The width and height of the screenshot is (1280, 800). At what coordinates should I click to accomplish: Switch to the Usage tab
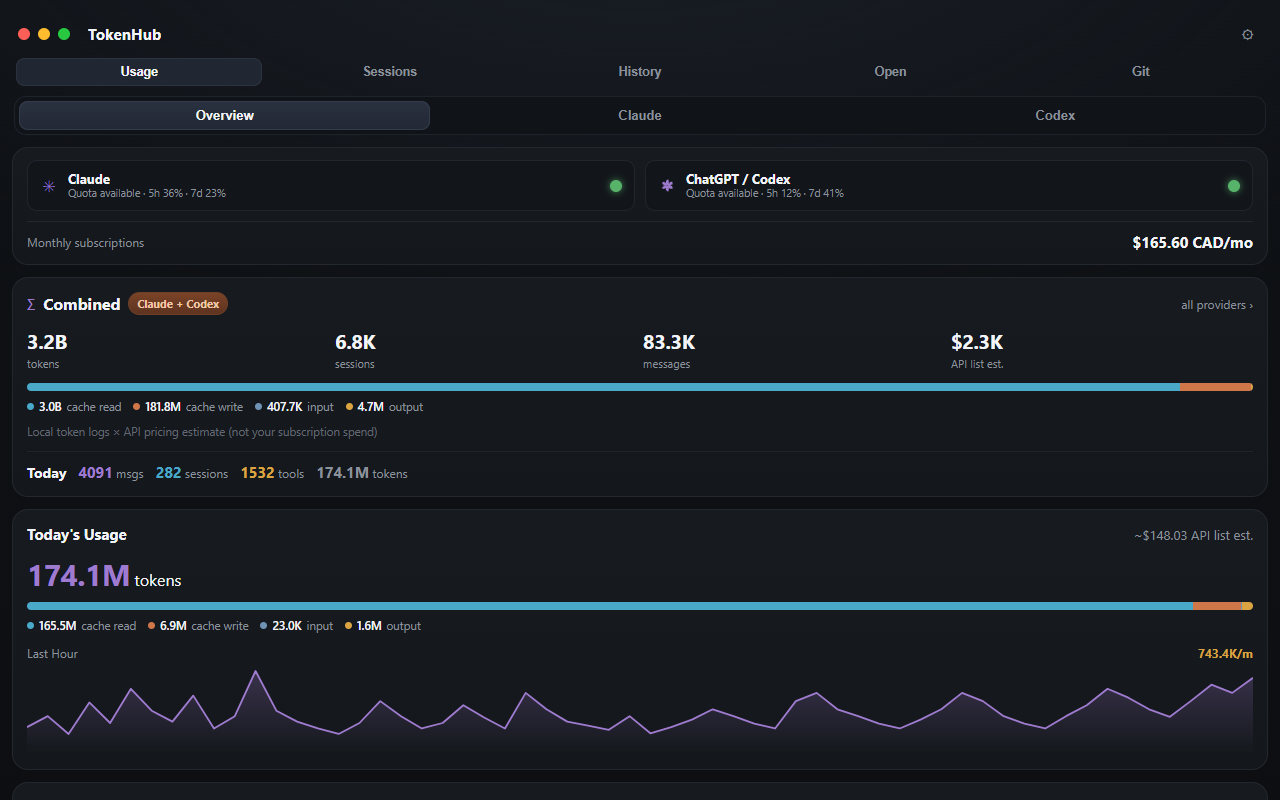coord(139,72)
